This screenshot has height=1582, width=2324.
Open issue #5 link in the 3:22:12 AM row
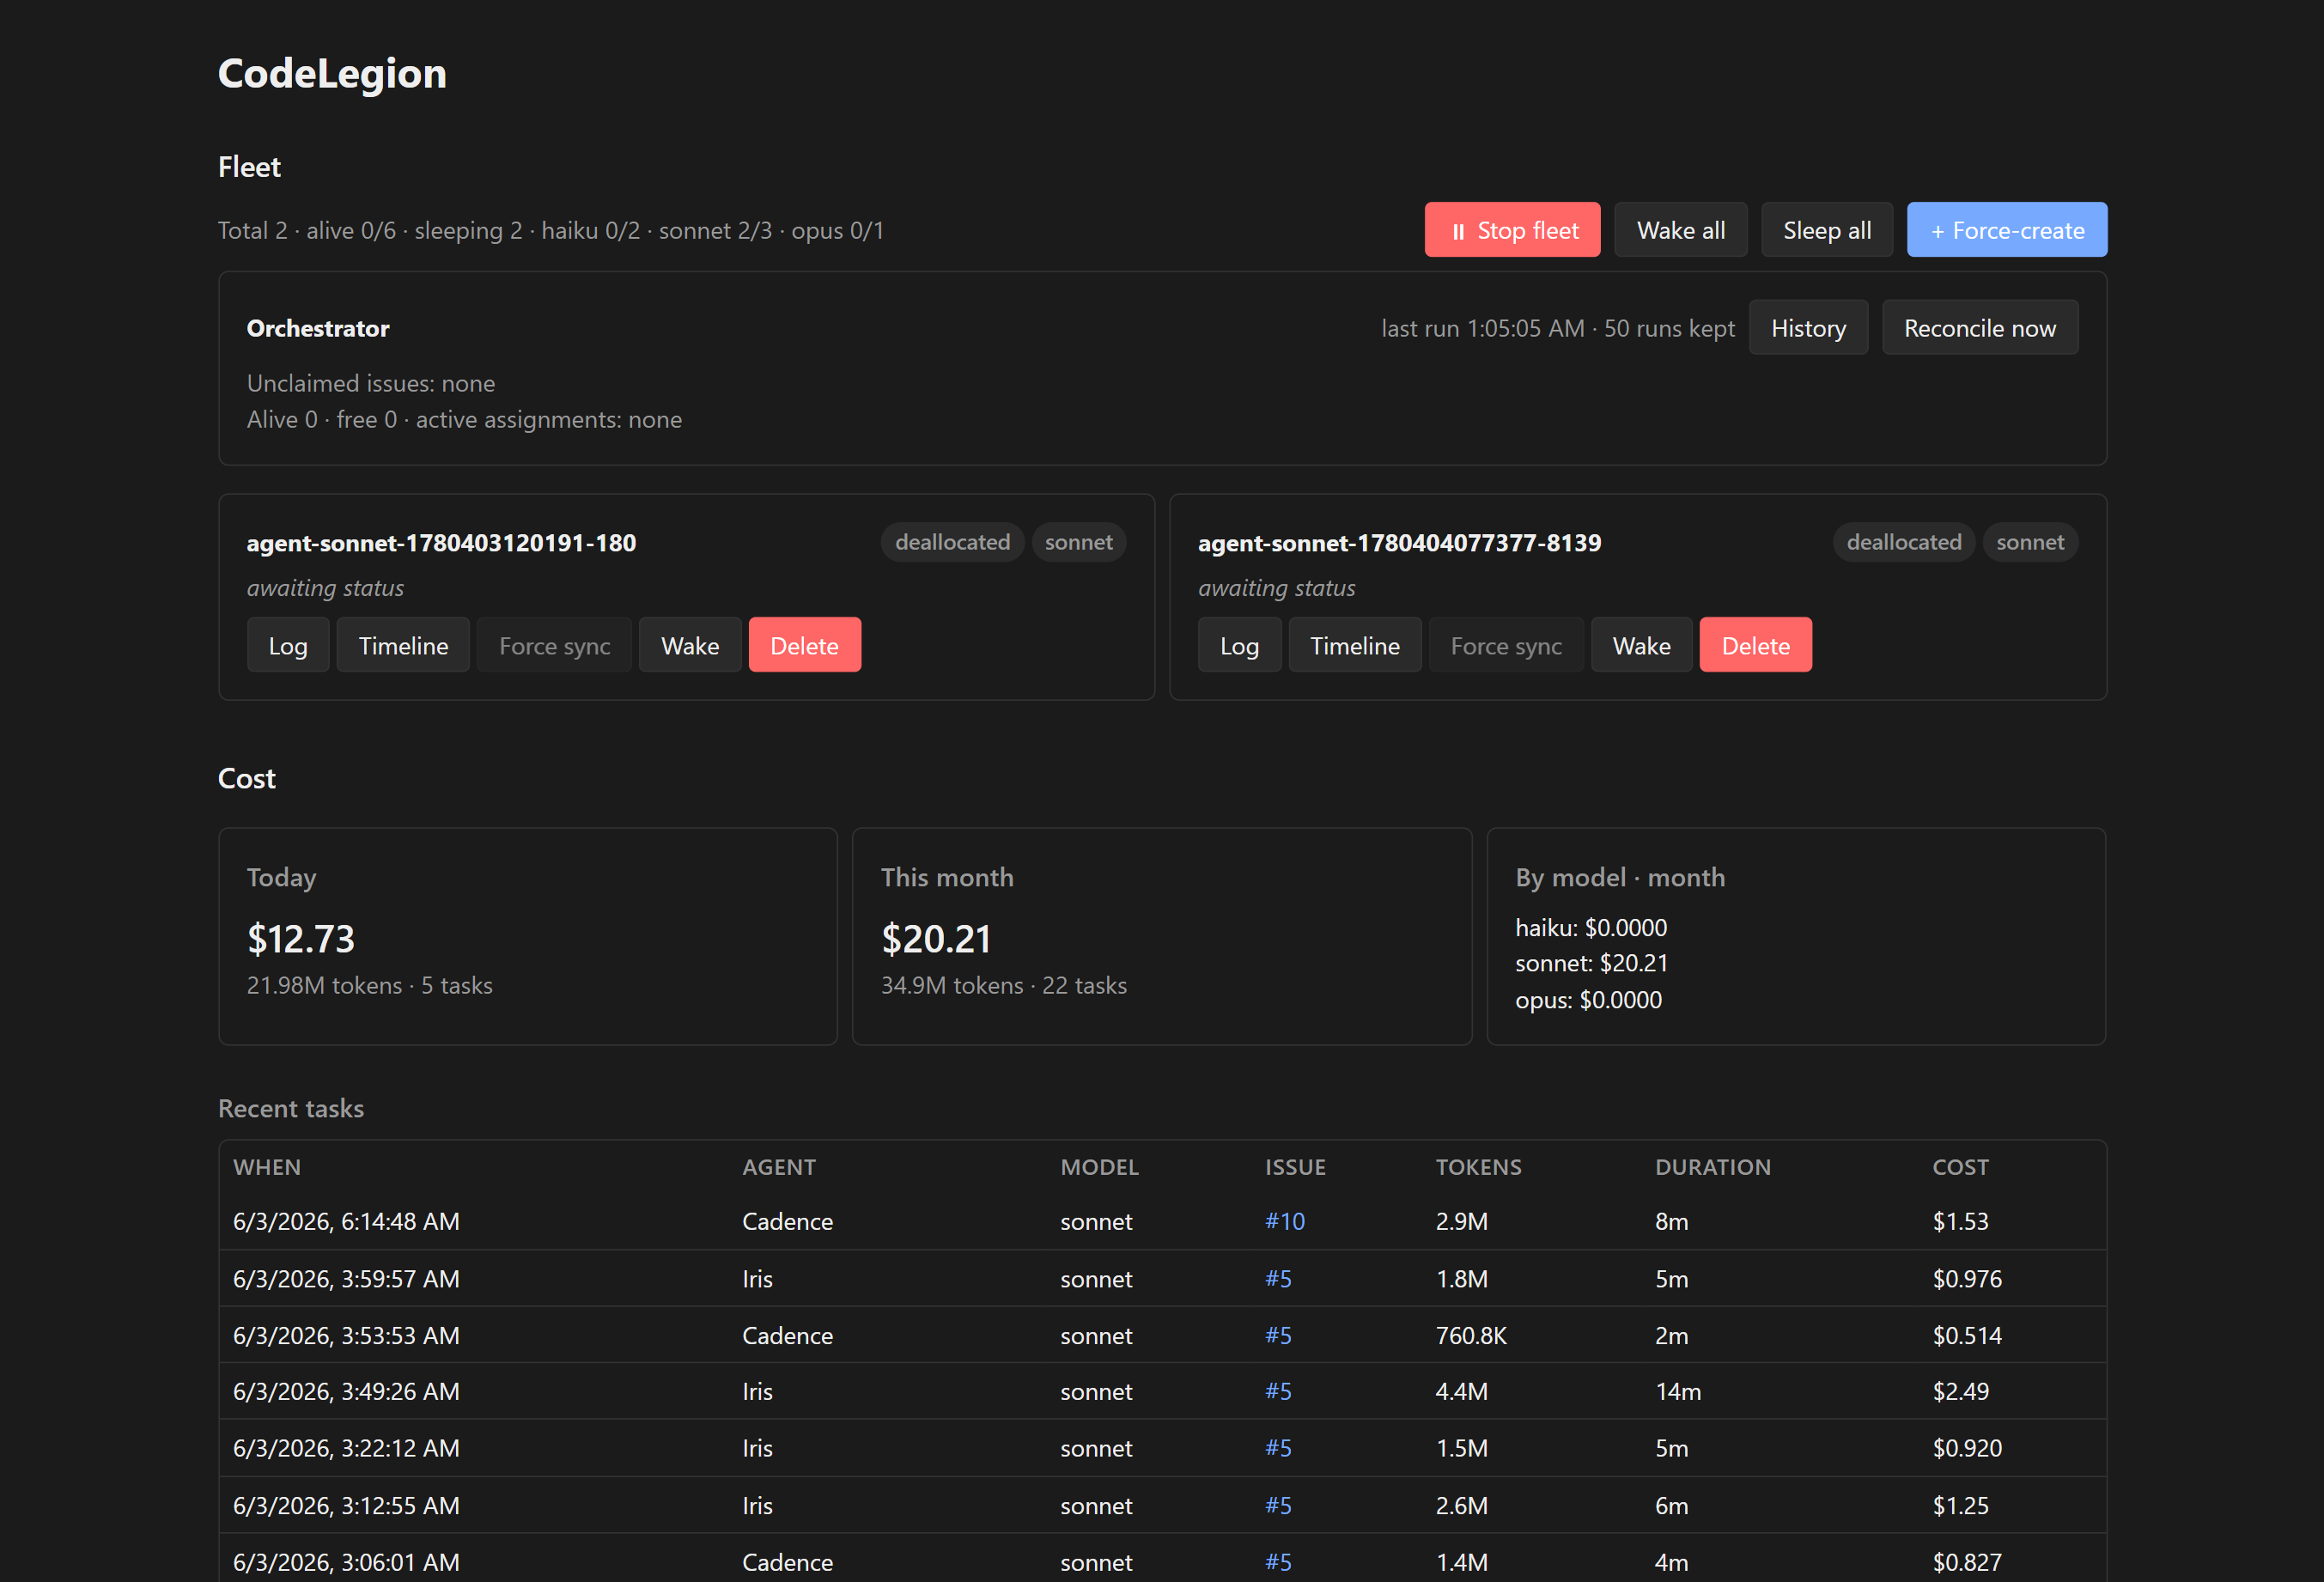point(1278,1448)
